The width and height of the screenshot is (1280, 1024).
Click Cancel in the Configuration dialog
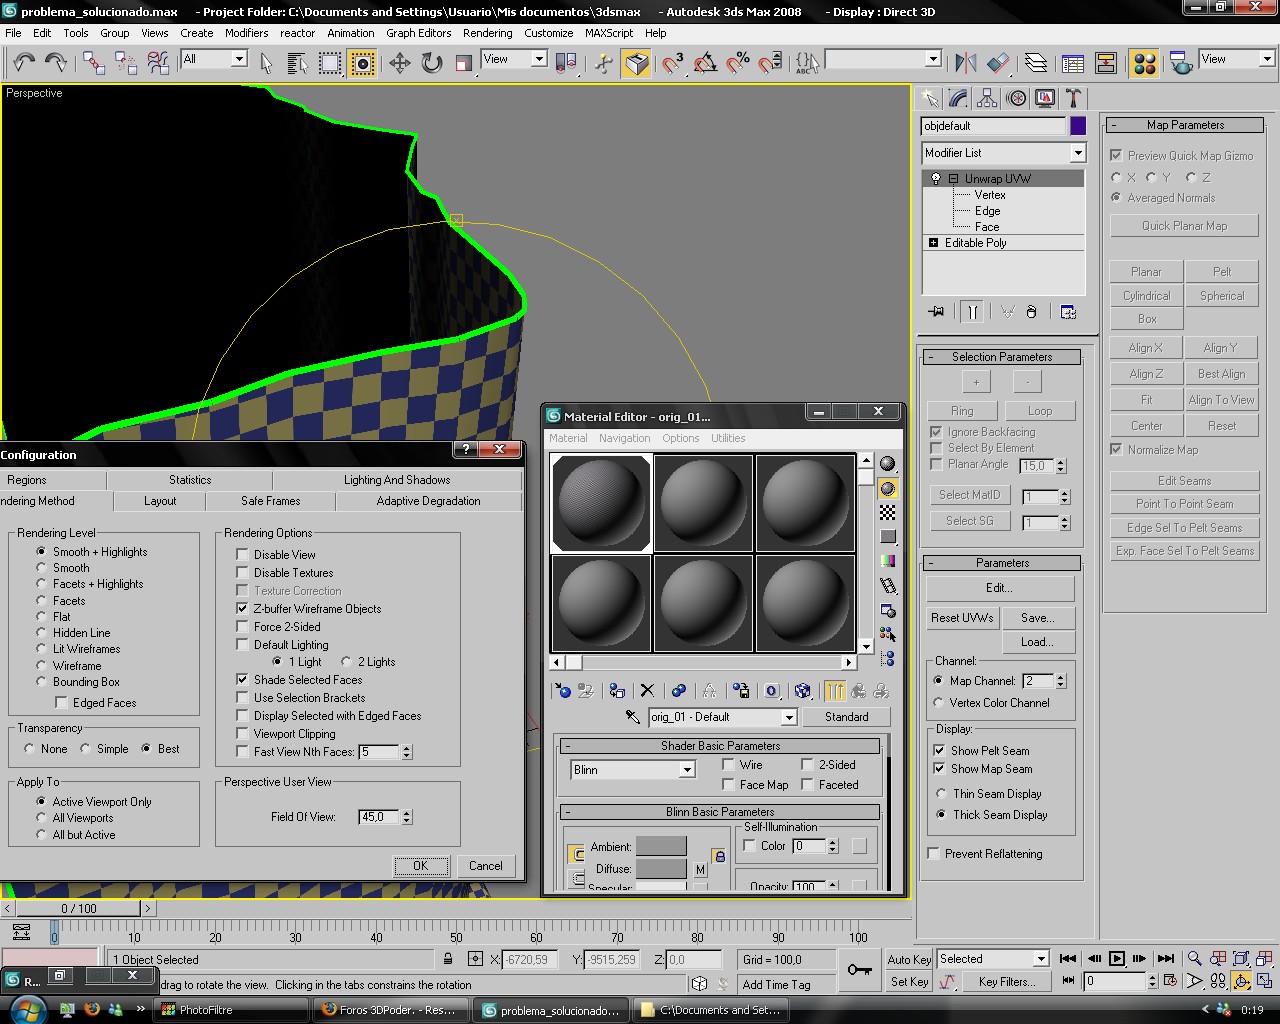pyautogui.click(x=486, y=866)
